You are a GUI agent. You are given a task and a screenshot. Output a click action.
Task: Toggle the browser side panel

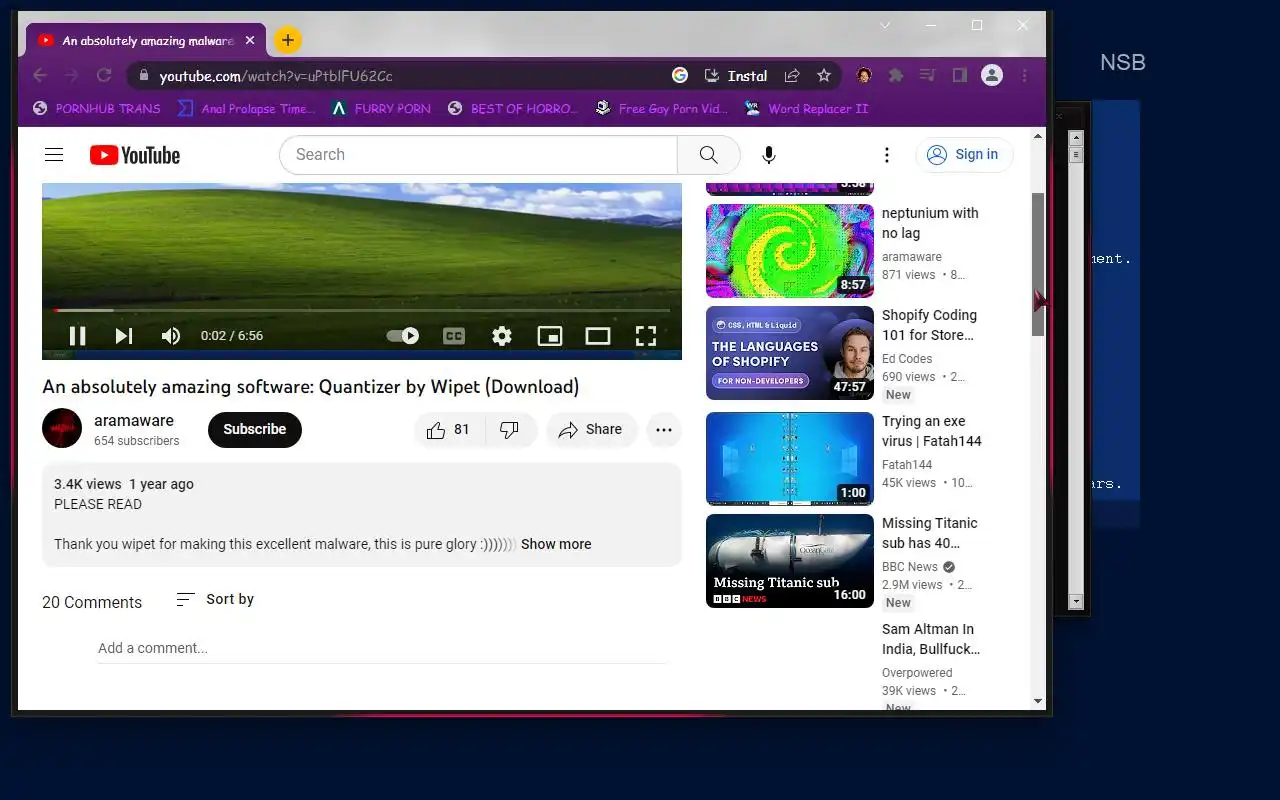pos(959,75)
